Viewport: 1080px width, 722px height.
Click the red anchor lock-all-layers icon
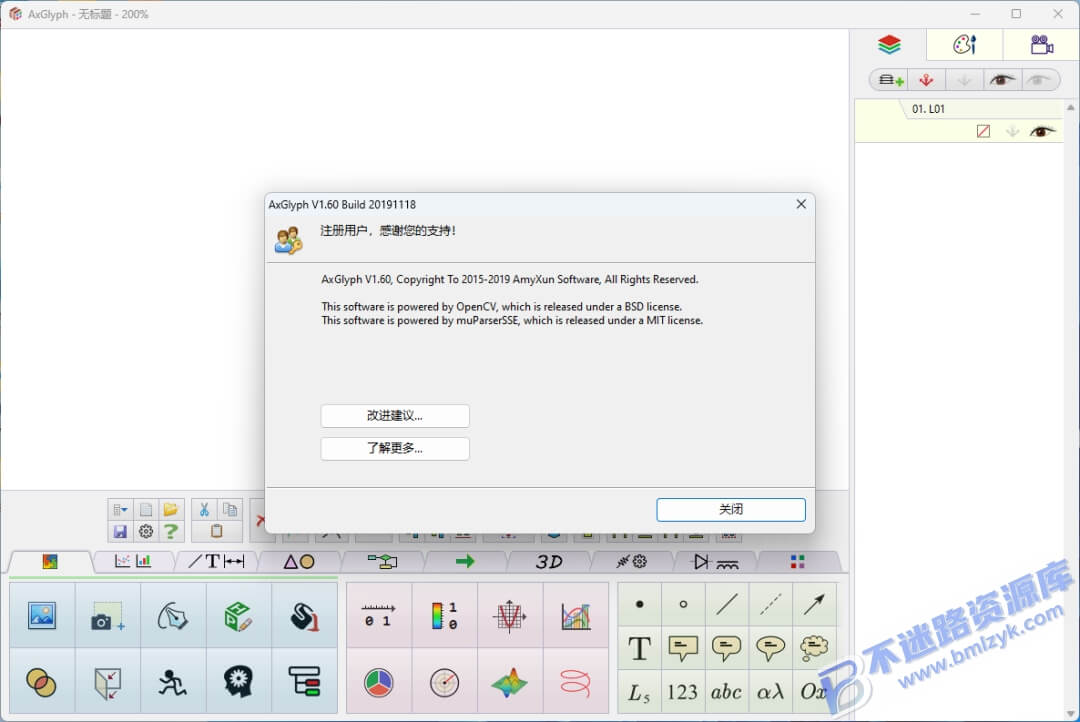click(926, 81)
